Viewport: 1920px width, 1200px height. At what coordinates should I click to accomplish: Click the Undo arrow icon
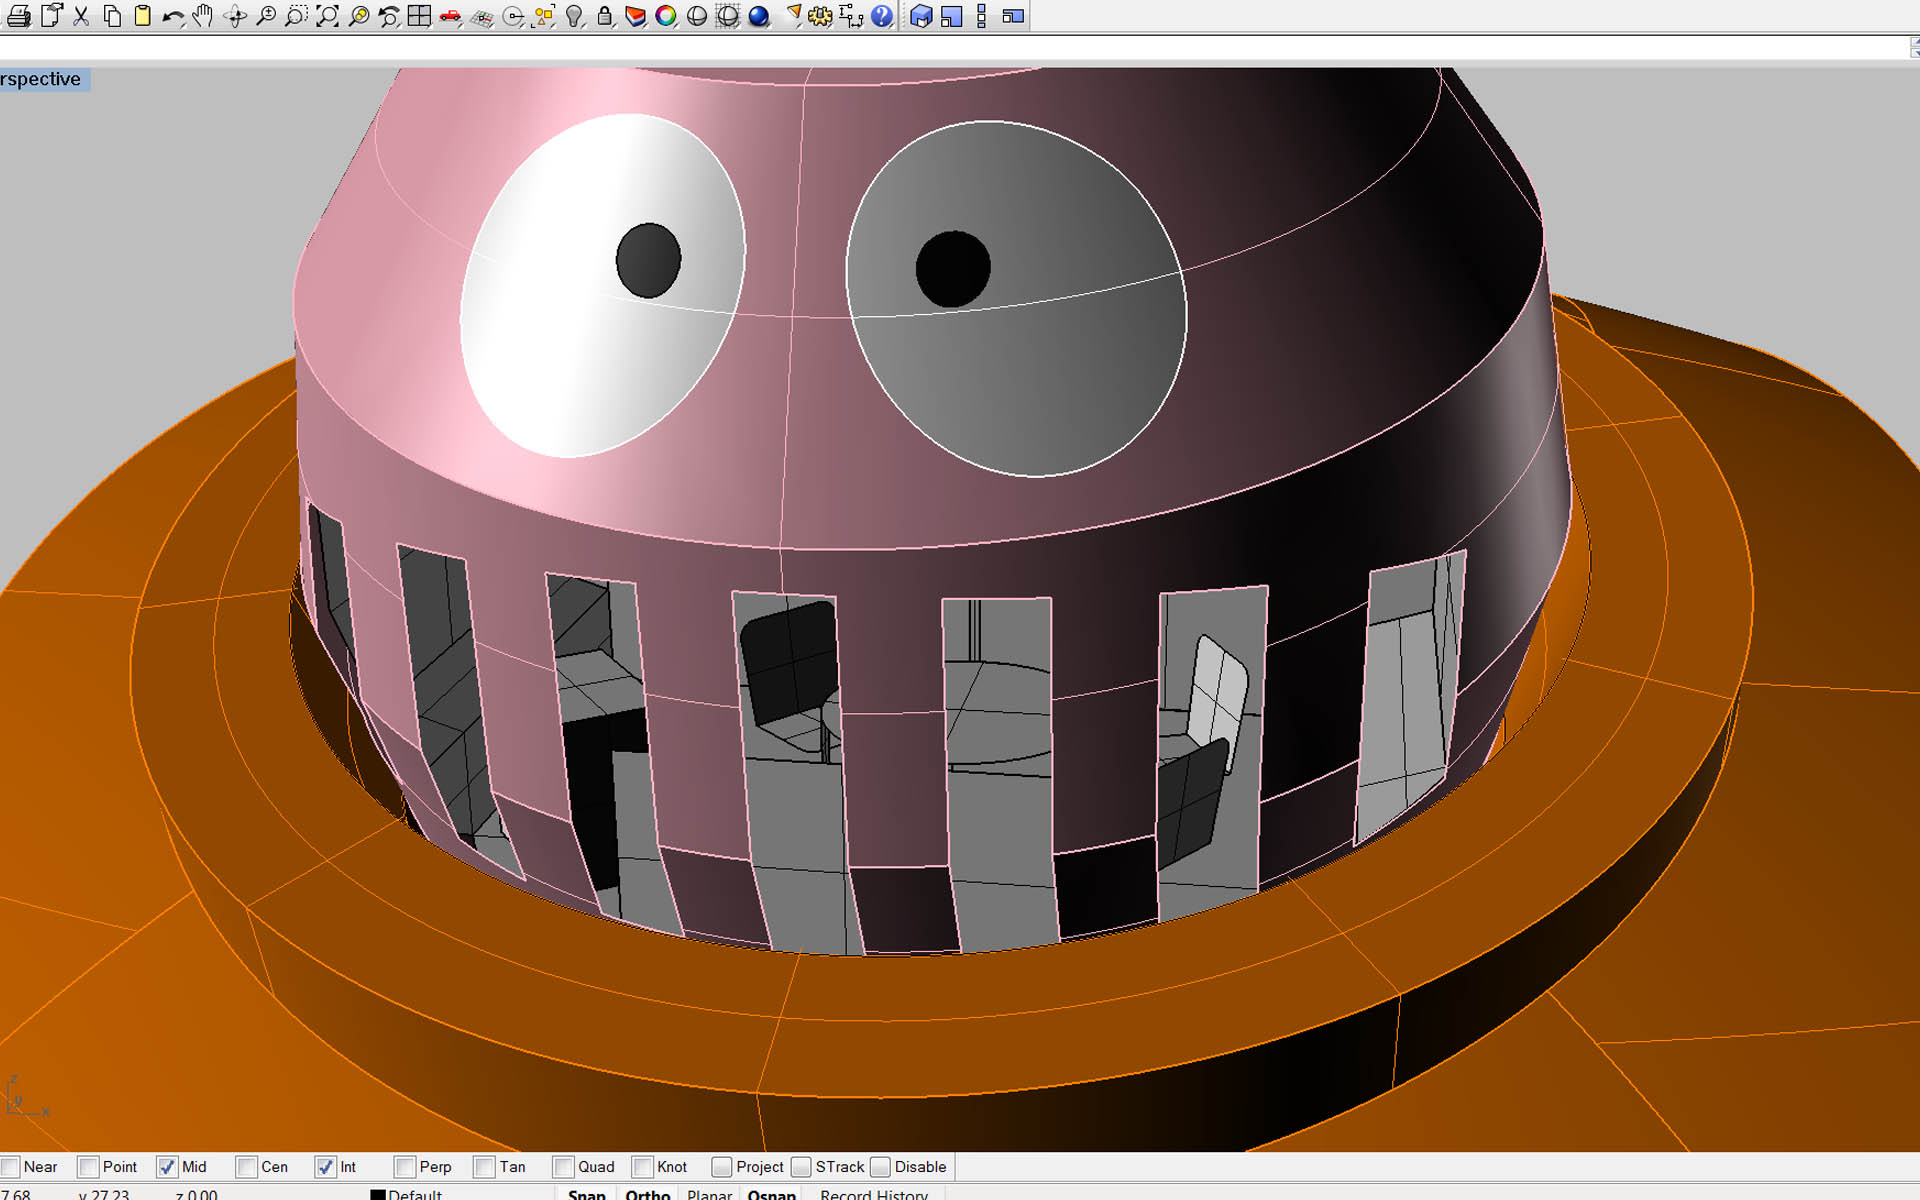[x=173, y=16]
